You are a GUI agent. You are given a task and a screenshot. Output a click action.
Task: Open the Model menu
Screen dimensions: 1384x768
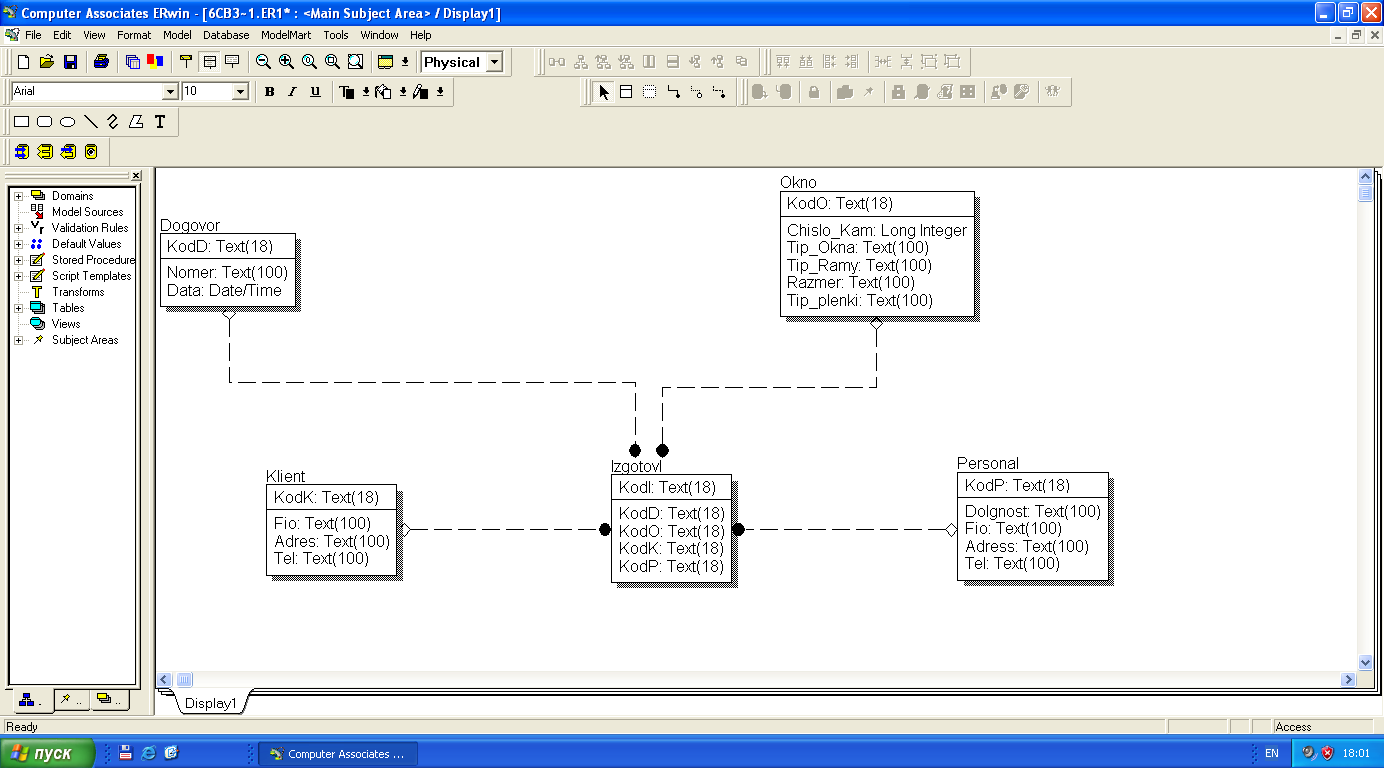coord(177,35)
